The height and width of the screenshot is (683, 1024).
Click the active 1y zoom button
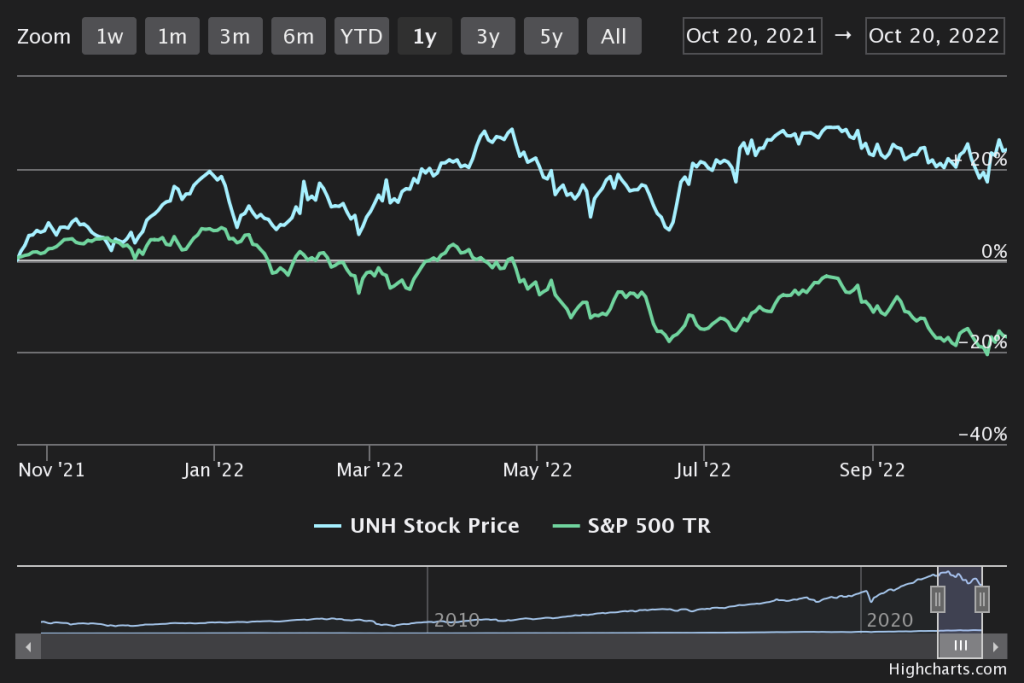coord(424,37)
